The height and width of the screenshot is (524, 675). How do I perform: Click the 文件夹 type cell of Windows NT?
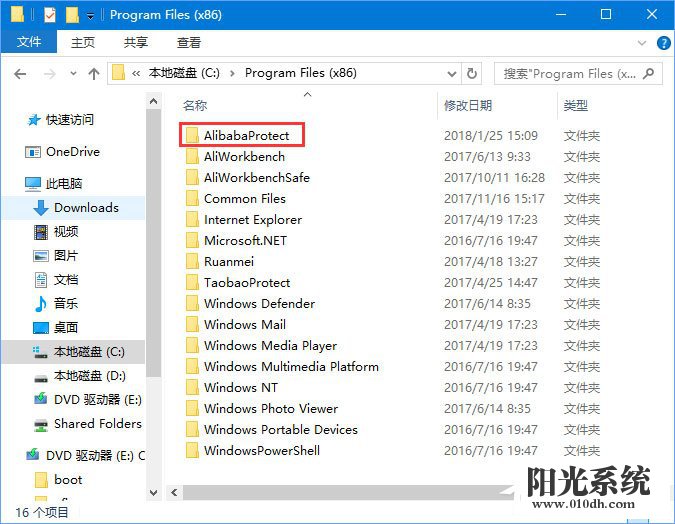tap(582, 388)
